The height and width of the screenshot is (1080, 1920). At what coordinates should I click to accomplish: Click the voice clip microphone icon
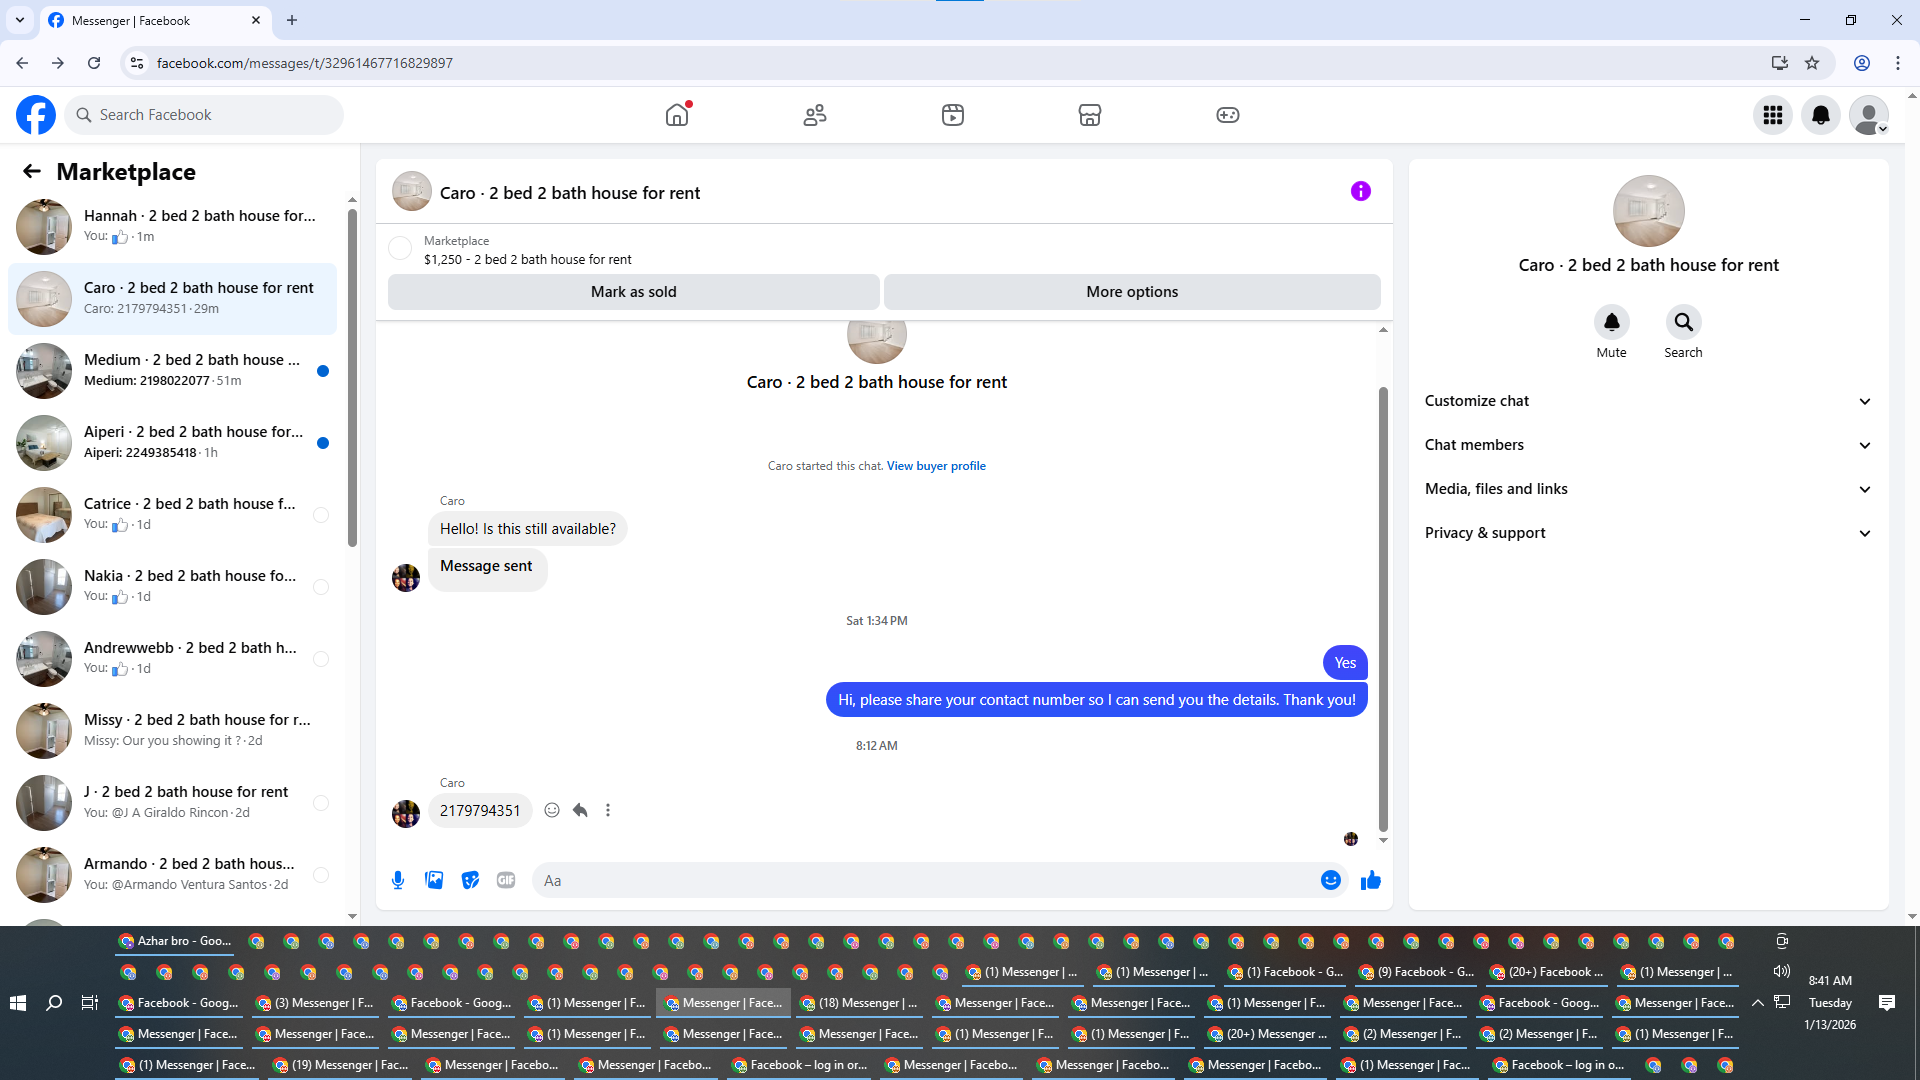[x=398, y=880]
